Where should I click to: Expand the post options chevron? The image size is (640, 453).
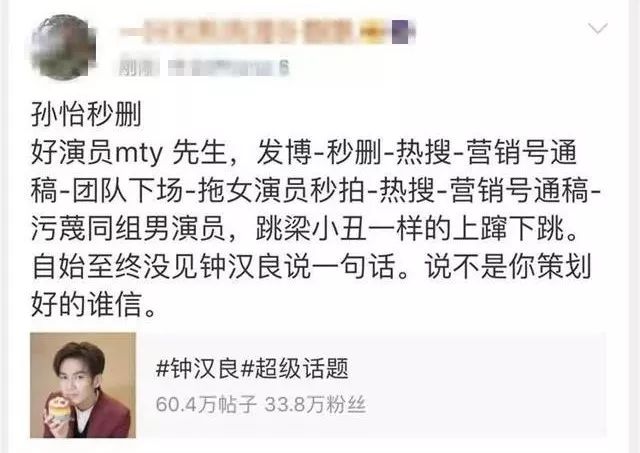(598, 28)
